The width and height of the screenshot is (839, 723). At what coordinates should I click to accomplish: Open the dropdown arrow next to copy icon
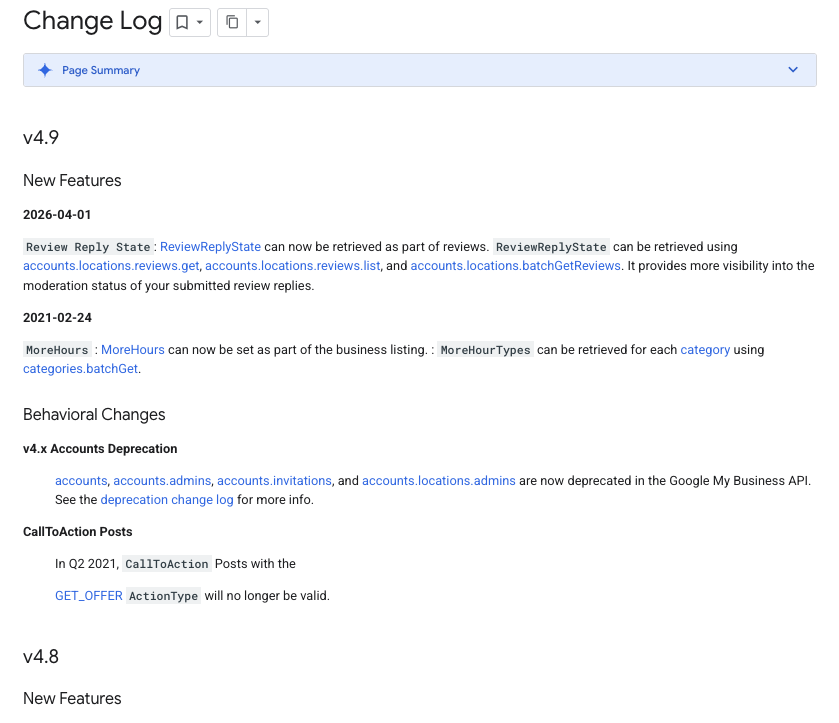(x=257, y=22)
